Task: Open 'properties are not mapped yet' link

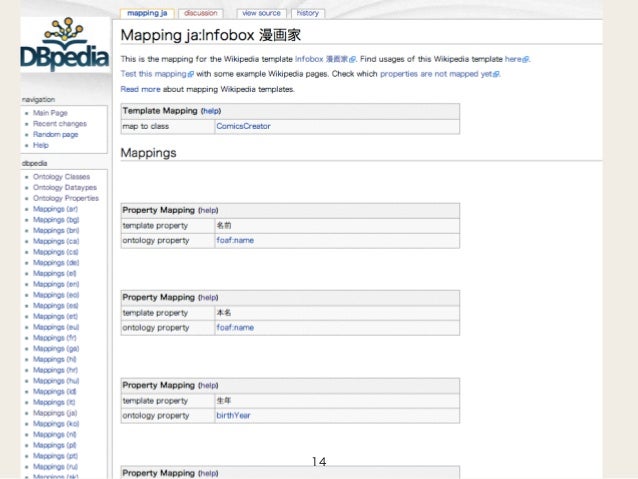Action: pos(436,74)
